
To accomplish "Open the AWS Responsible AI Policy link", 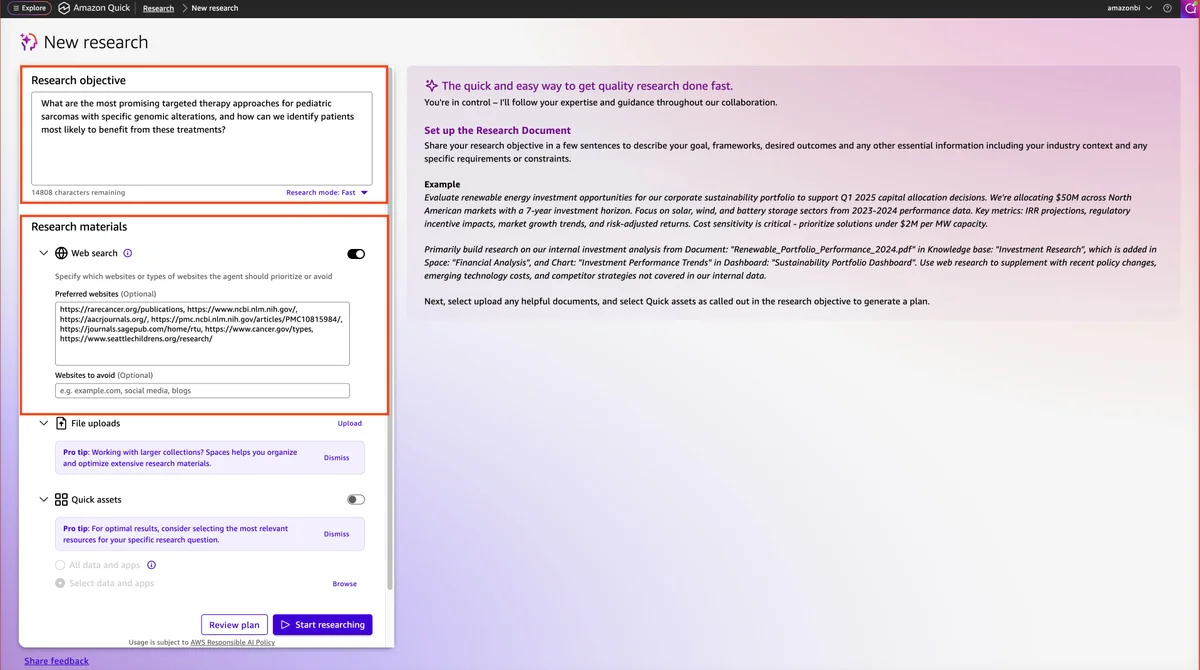I will pos(233,643).
